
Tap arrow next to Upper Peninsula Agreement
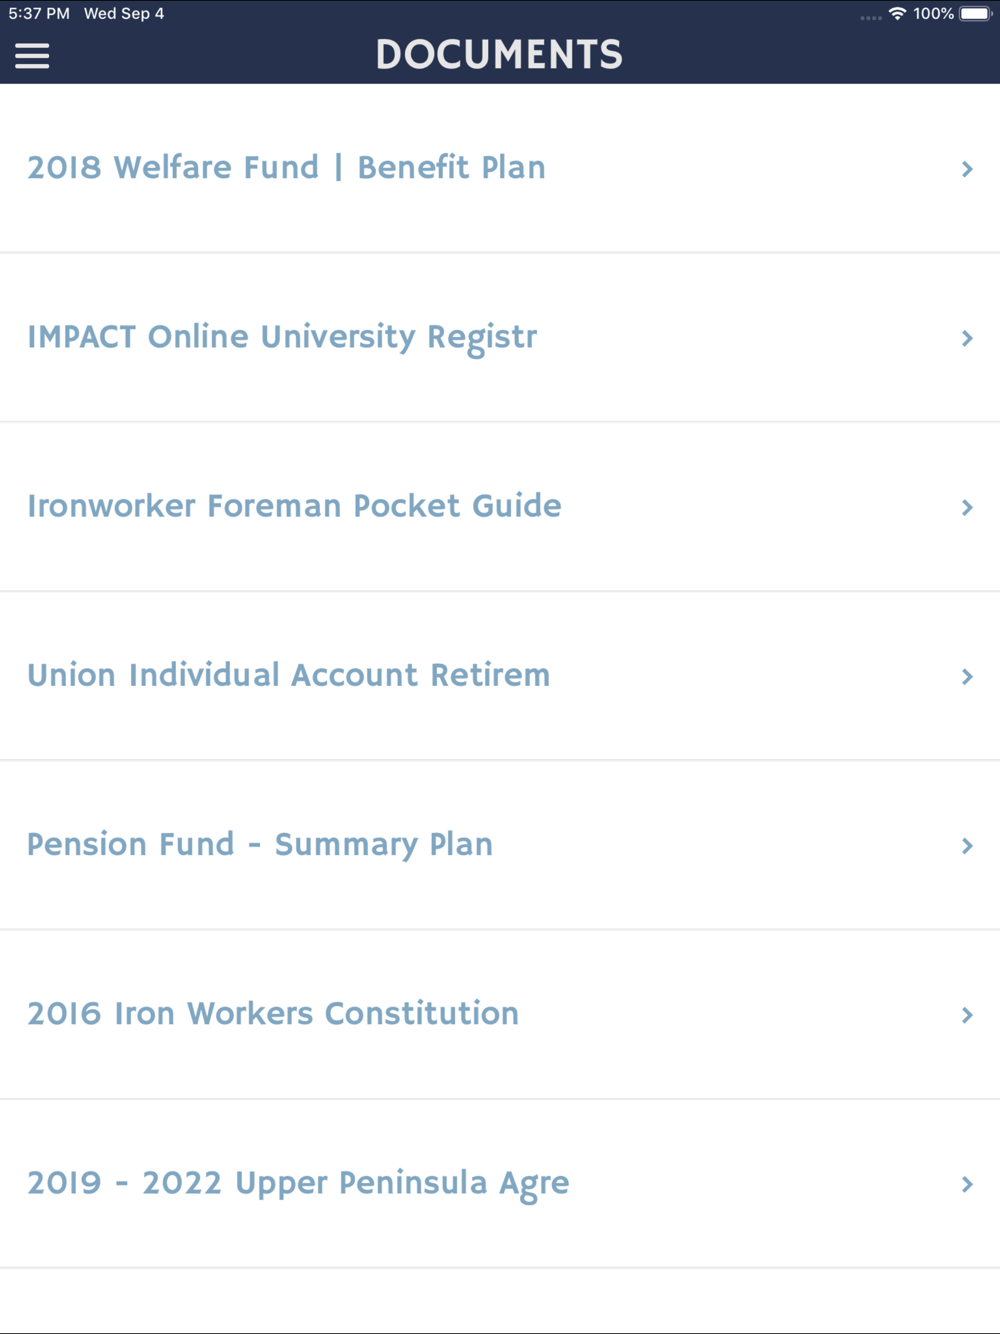click(967, 1184)
